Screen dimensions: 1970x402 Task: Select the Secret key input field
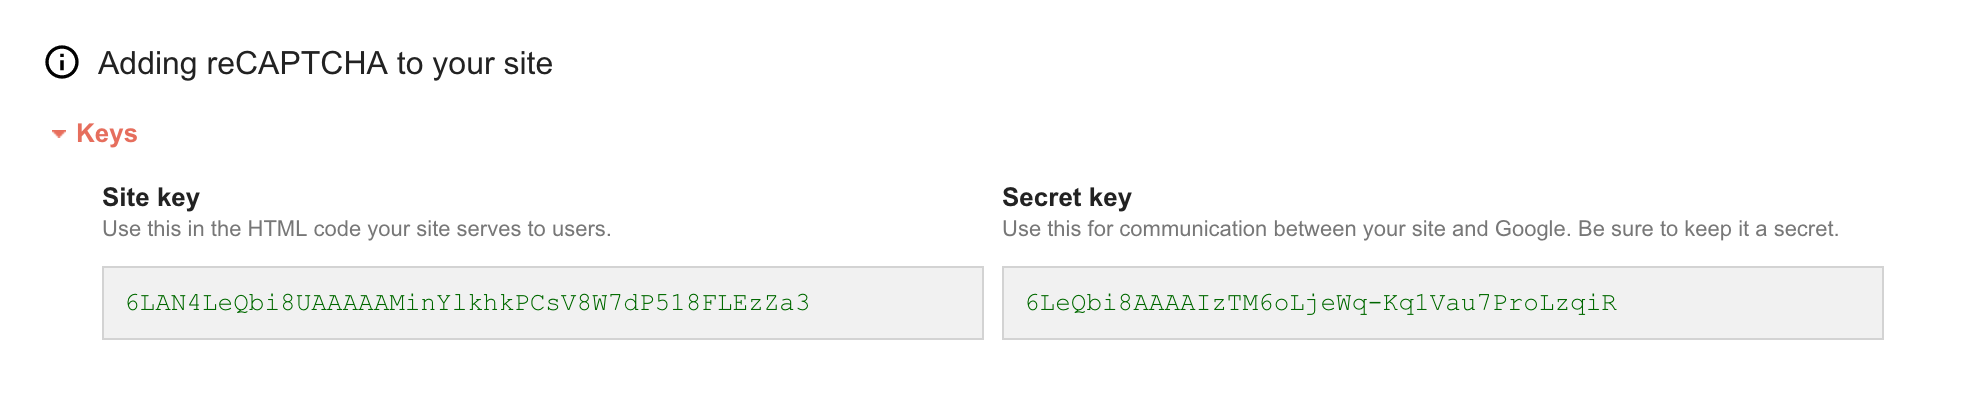point(1443,303)
